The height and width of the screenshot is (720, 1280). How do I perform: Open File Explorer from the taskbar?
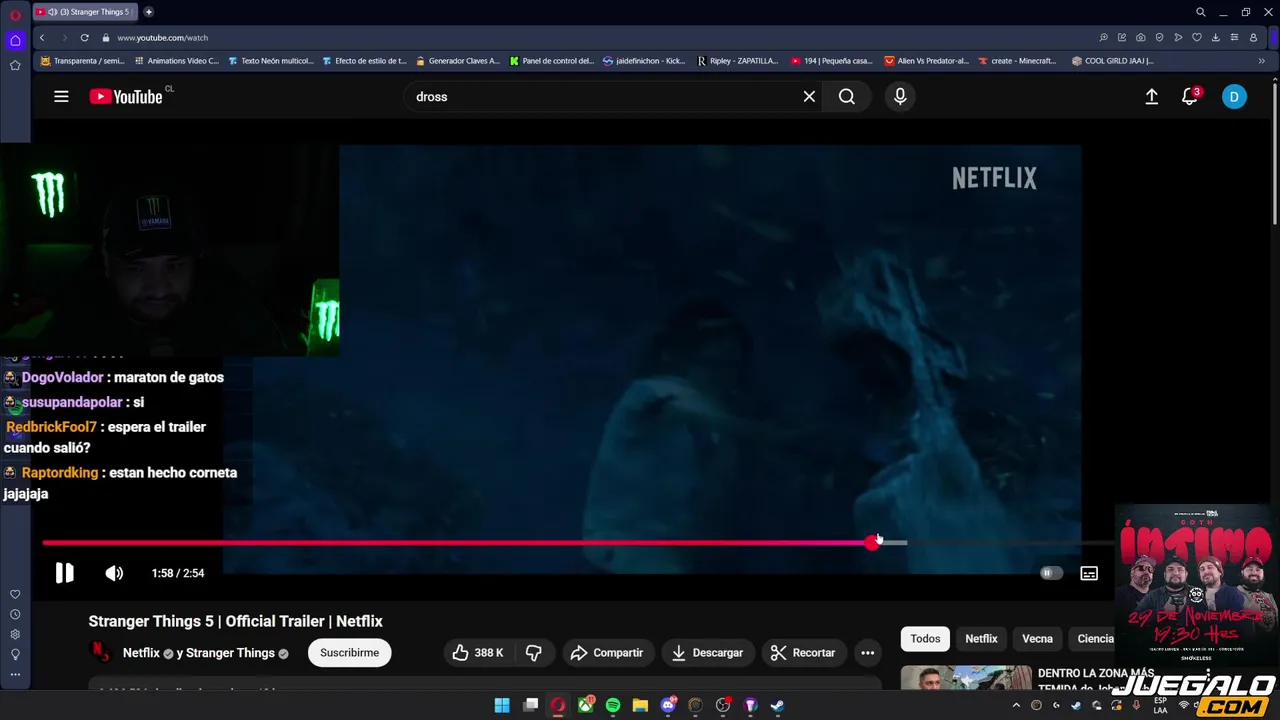pyautogui.click(x=640, y=705)
